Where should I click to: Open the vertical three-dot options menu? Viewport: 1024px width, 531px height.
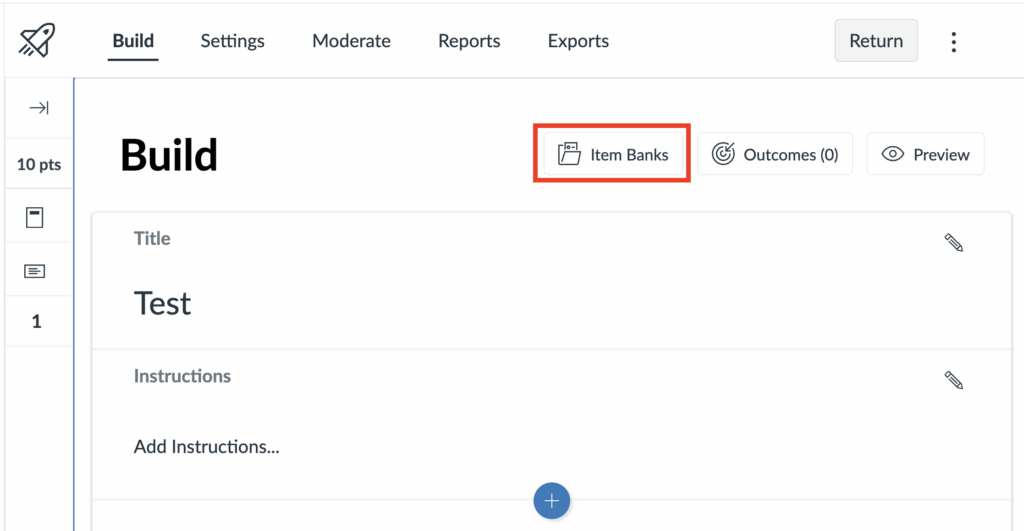pos(953,41)
